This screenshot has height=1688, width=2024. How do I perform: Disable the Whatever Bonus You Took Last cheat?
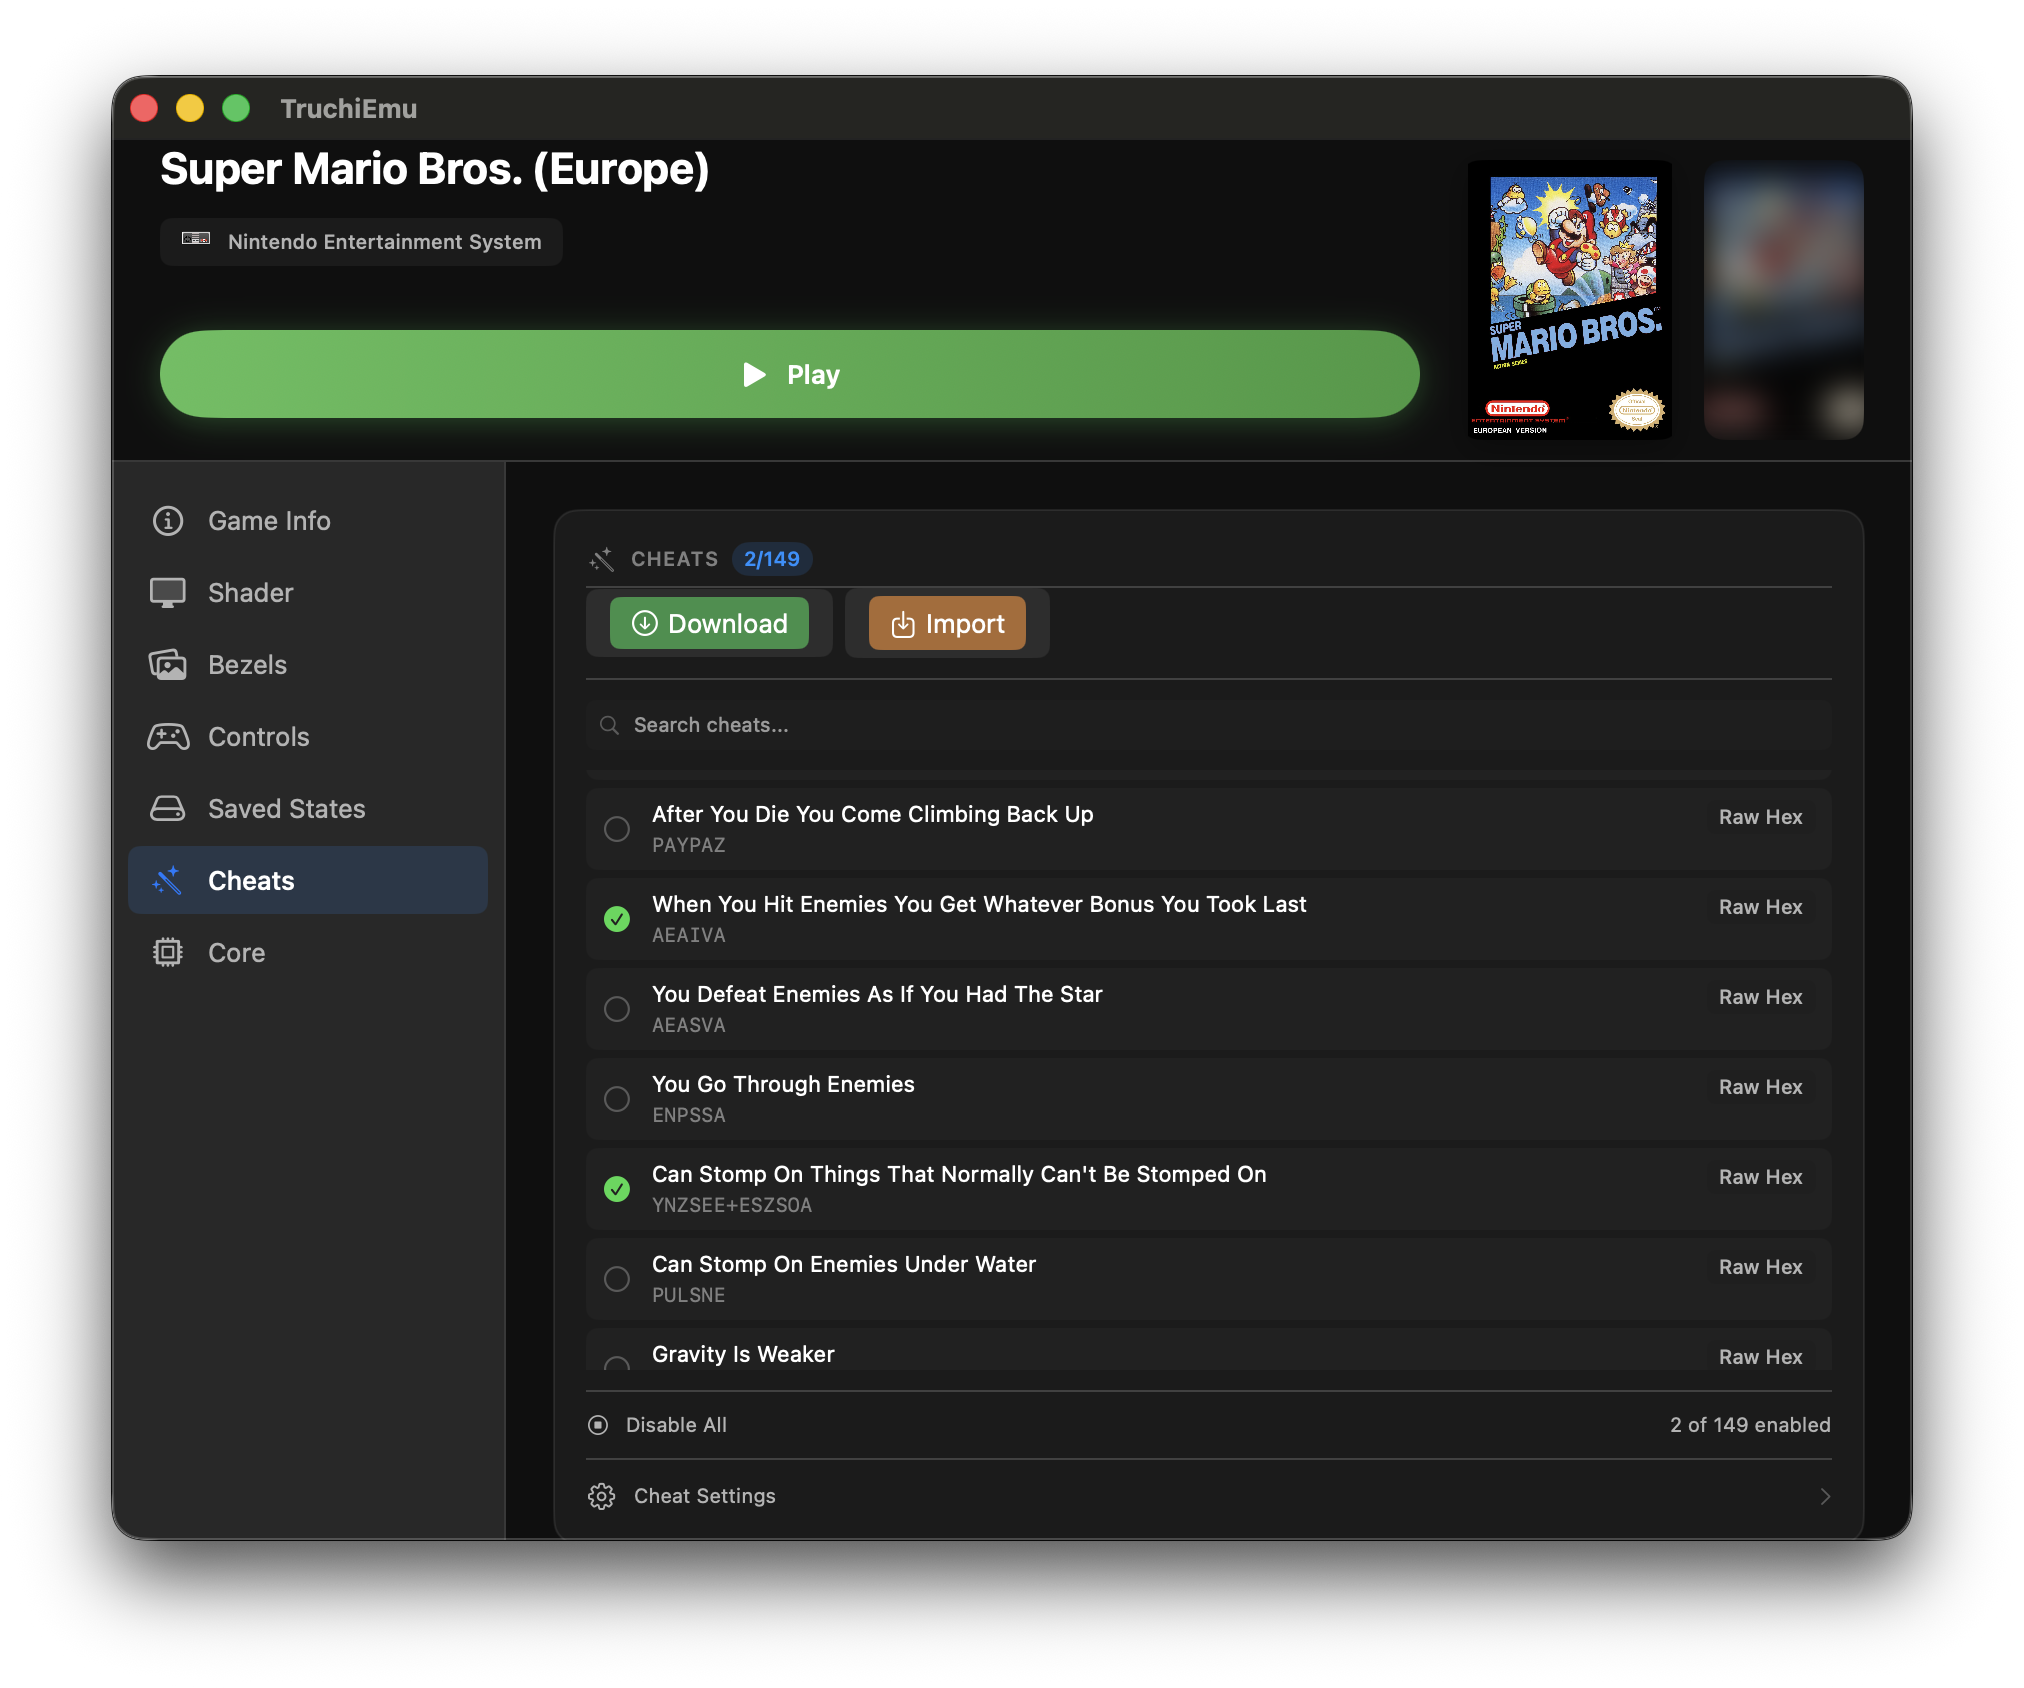pos(617,919)
